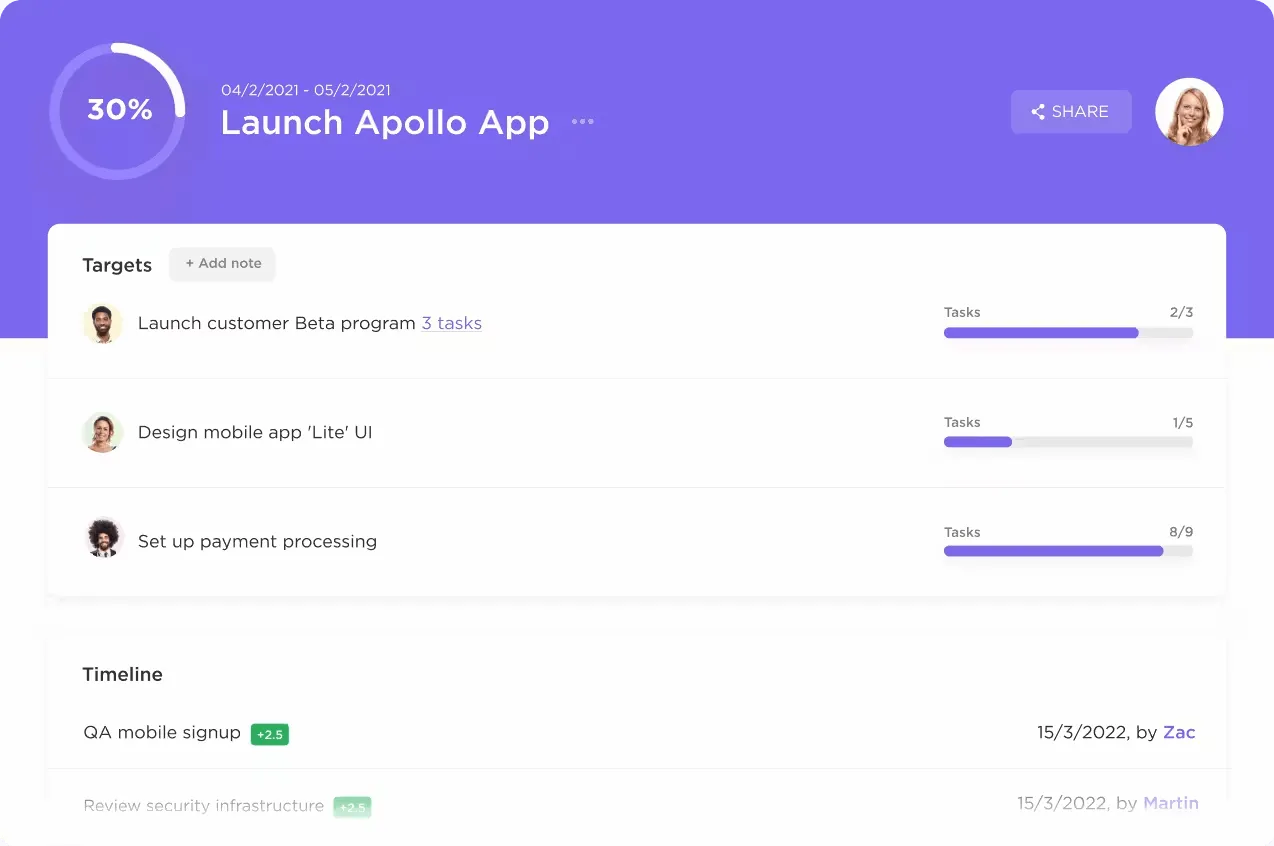Screen dimensions: 1274x846
Task: Click the 1/5 task count
Action: coord(1183,422)
